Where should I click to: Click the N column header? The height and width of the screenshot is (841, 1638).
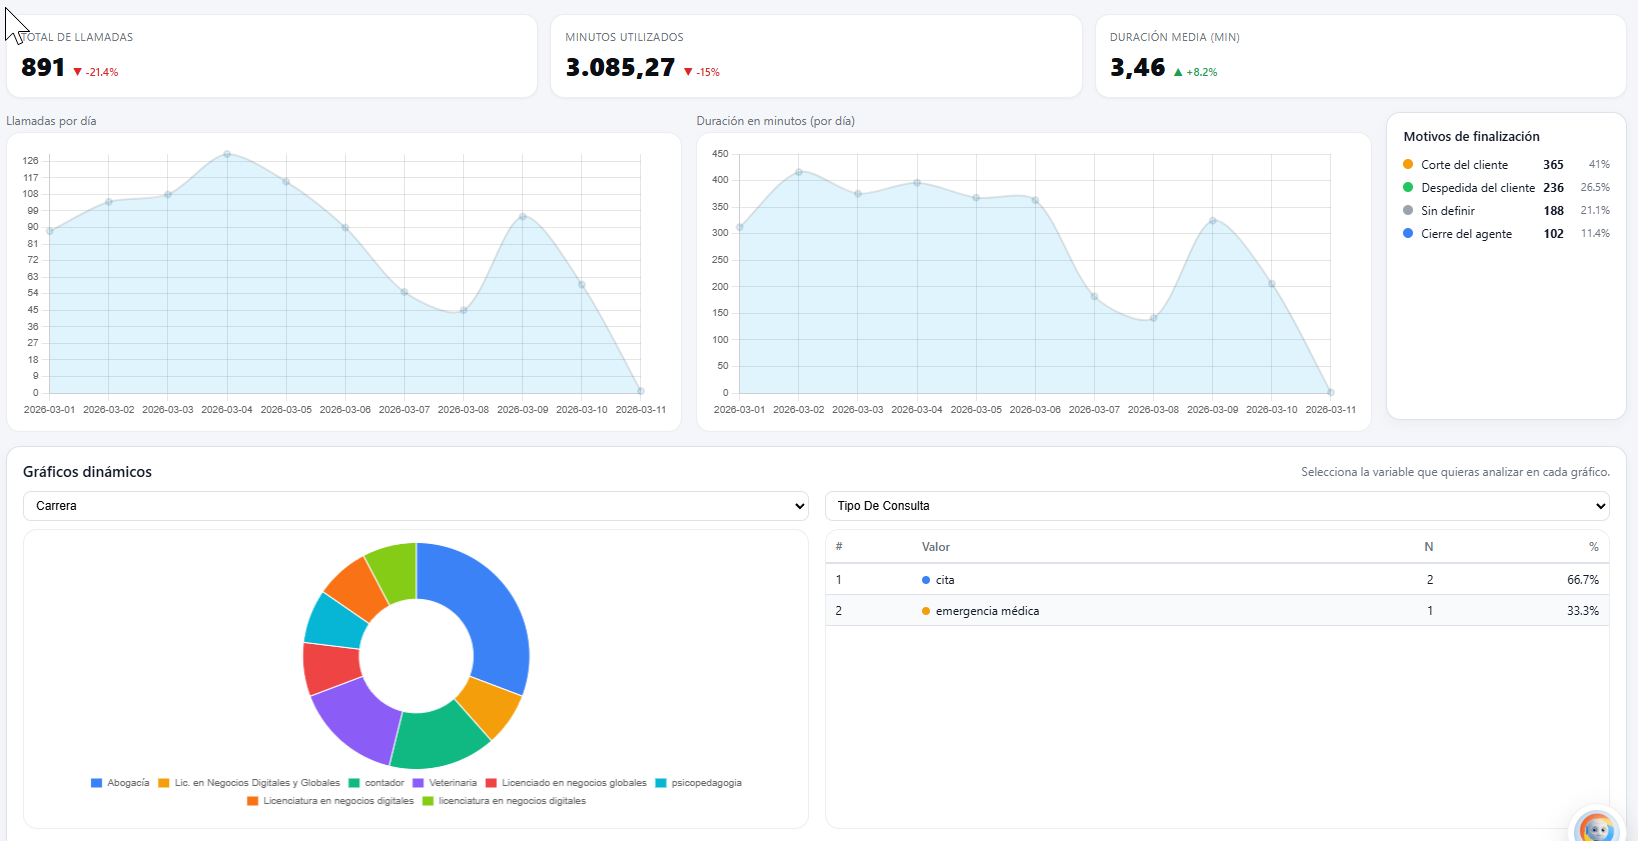coord(1429,547)
